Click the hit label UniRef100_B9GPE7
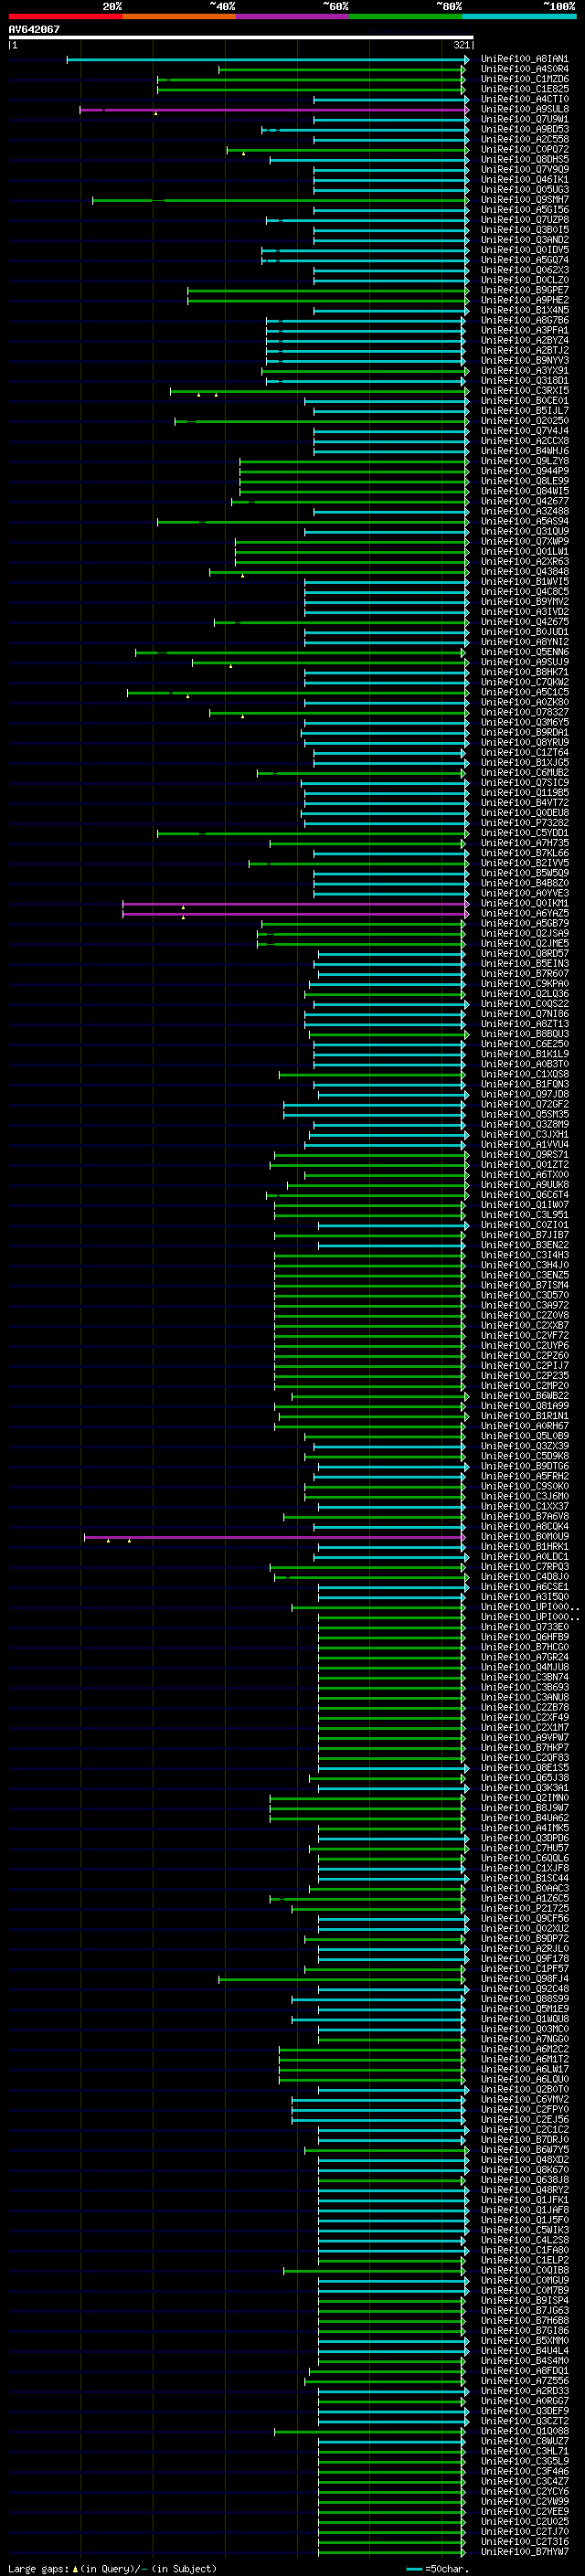 click(x=524, y=290)
